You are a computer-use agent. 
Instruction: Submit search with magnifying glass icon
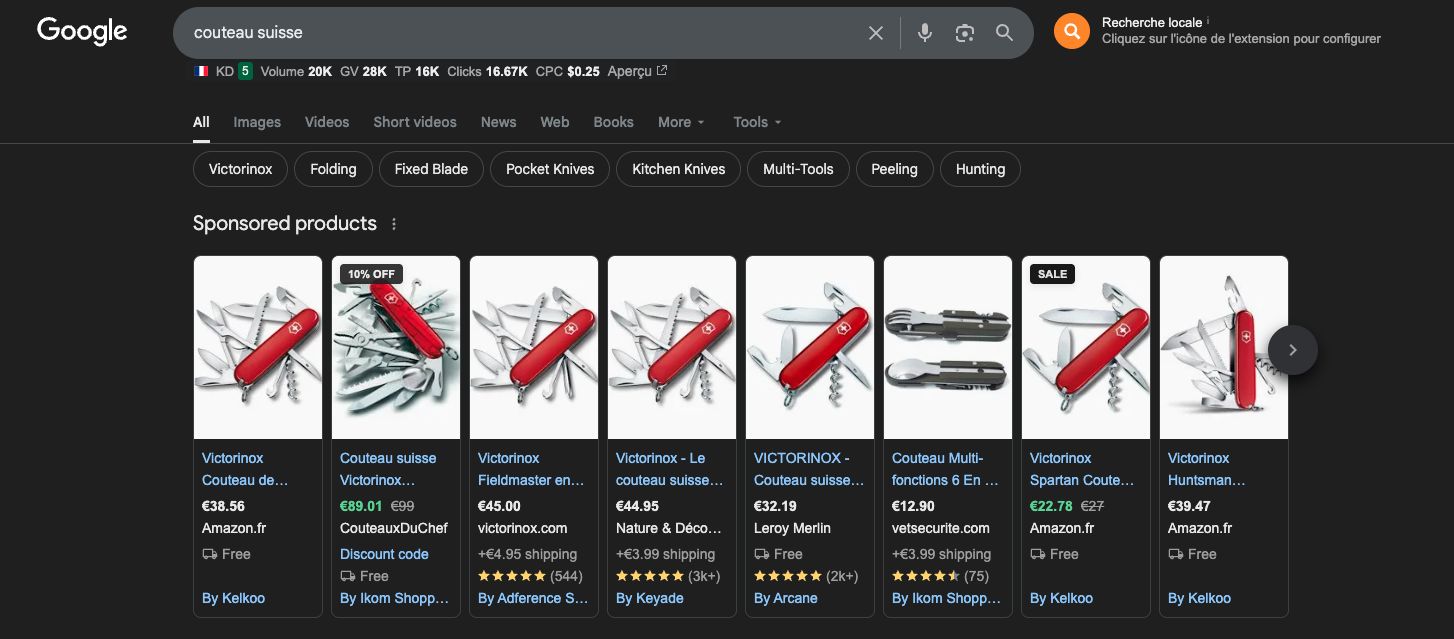pos(1004,33)
